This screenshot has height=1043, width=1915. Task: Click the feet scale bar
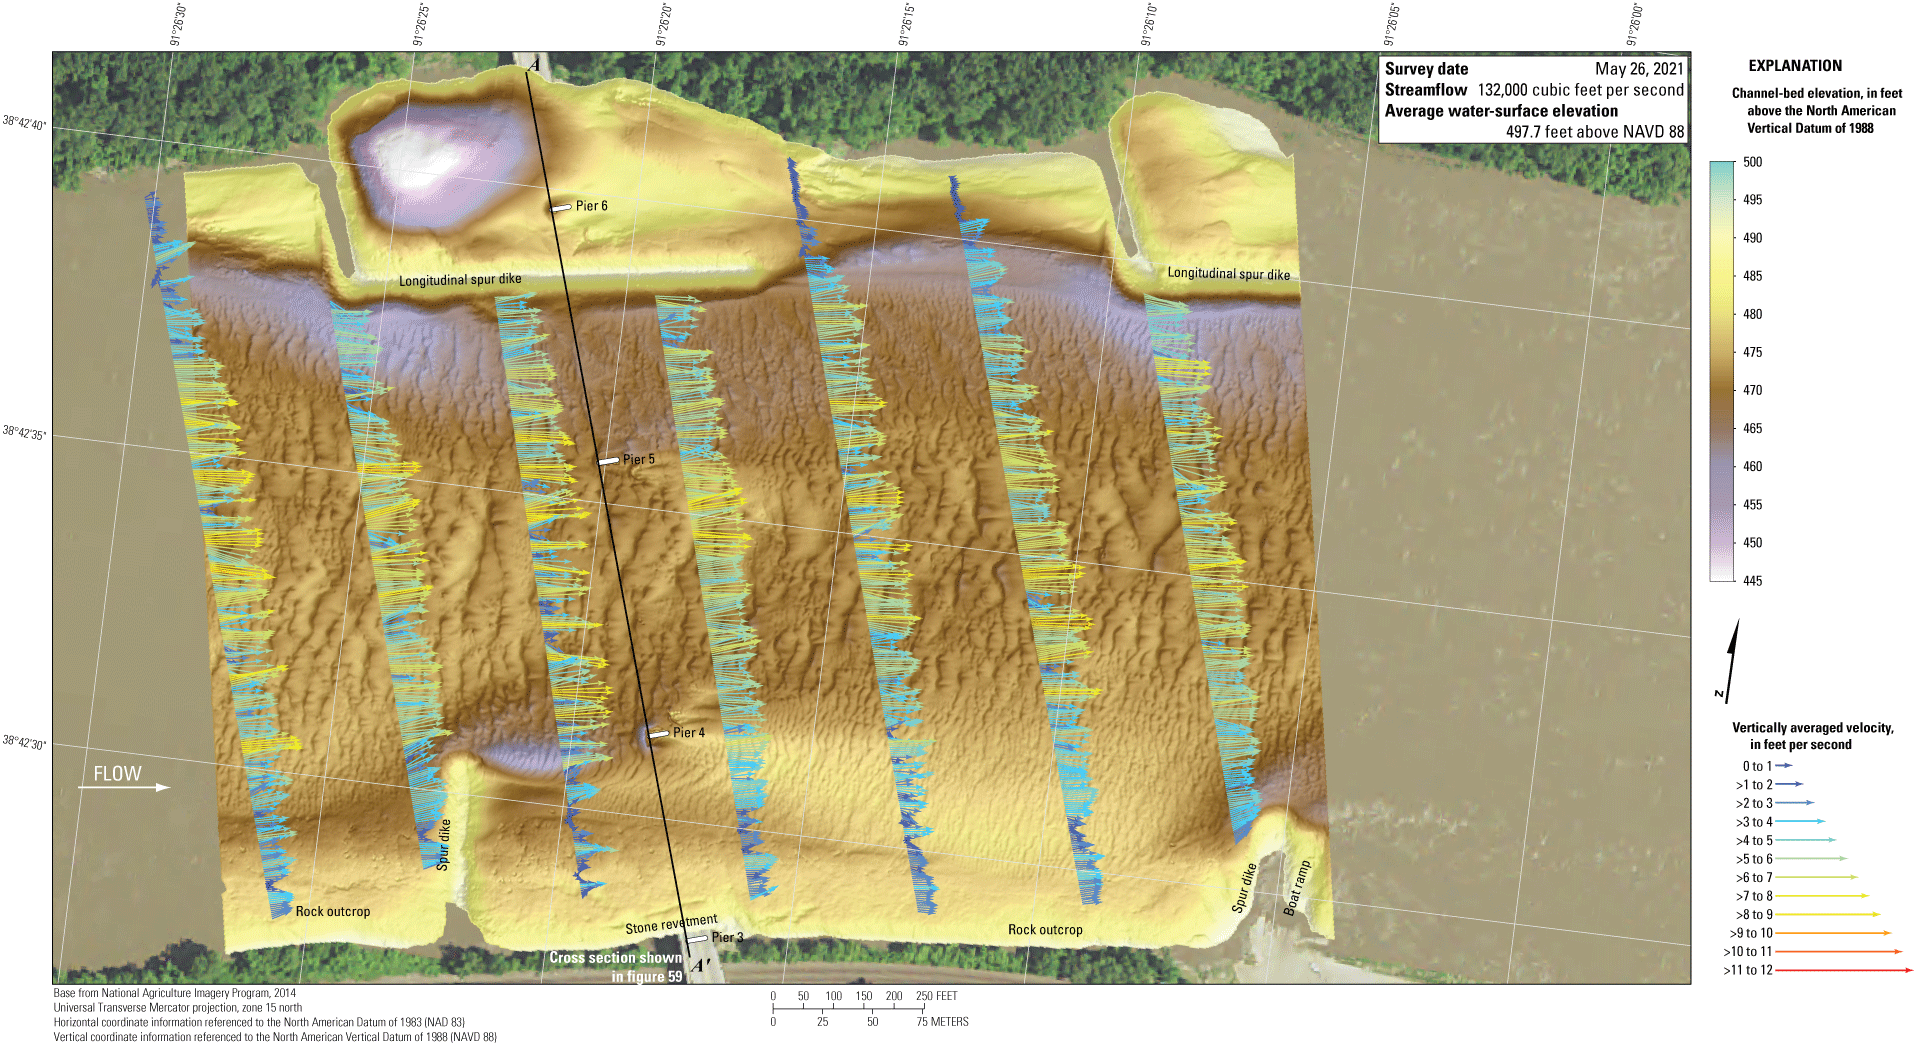(848, 1008)
